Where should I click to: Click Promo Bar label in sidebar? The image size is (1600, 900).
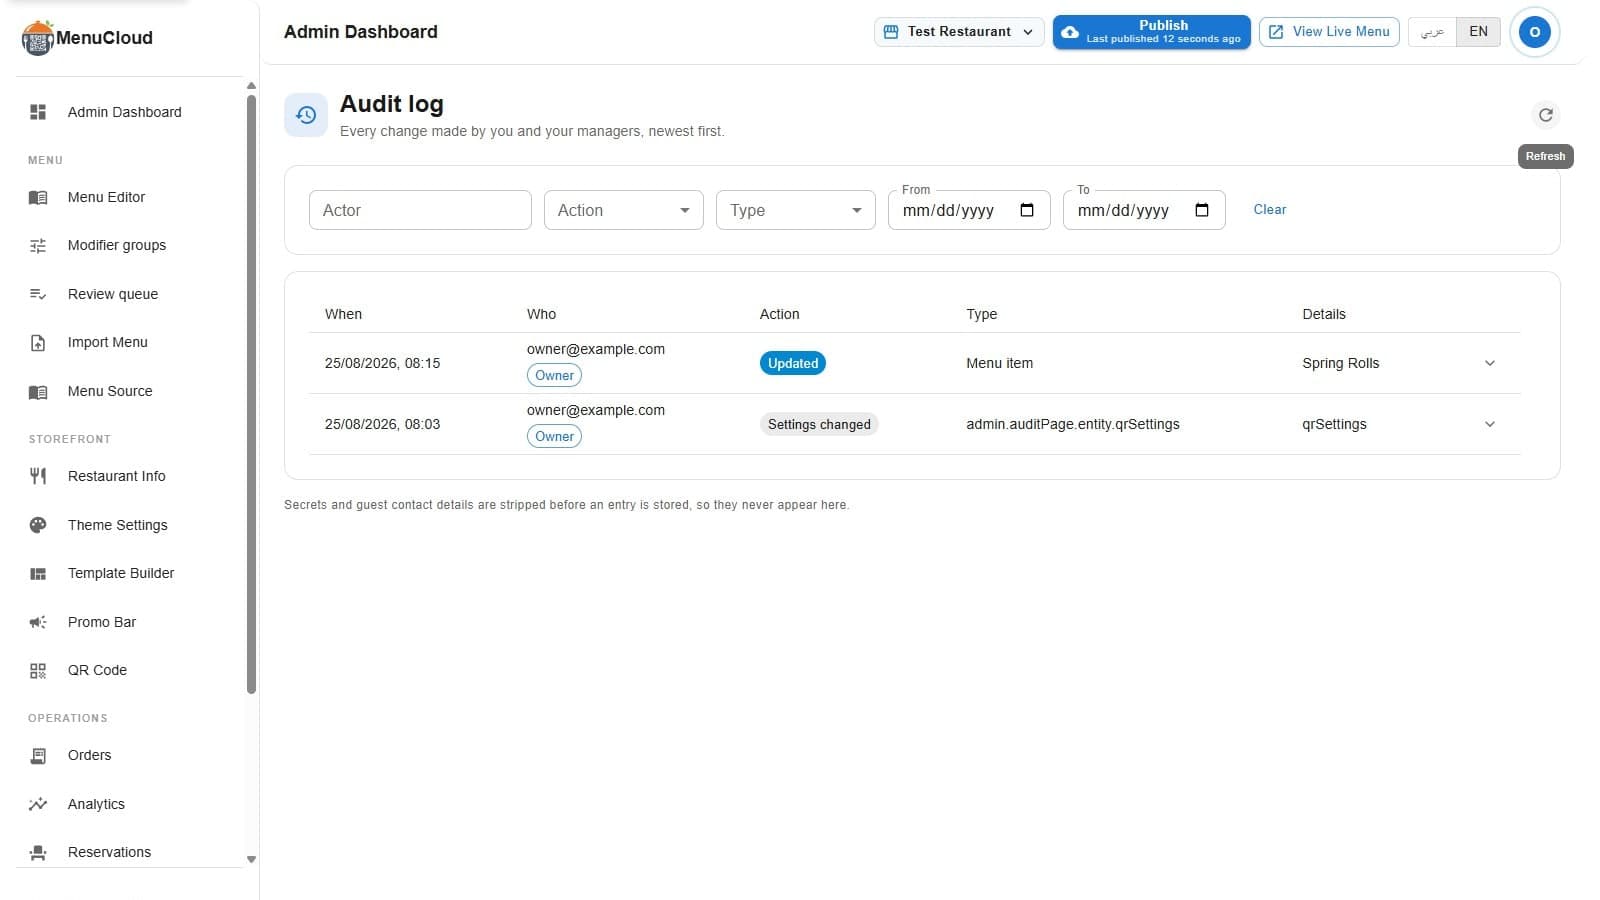click(x=102, y=622)
